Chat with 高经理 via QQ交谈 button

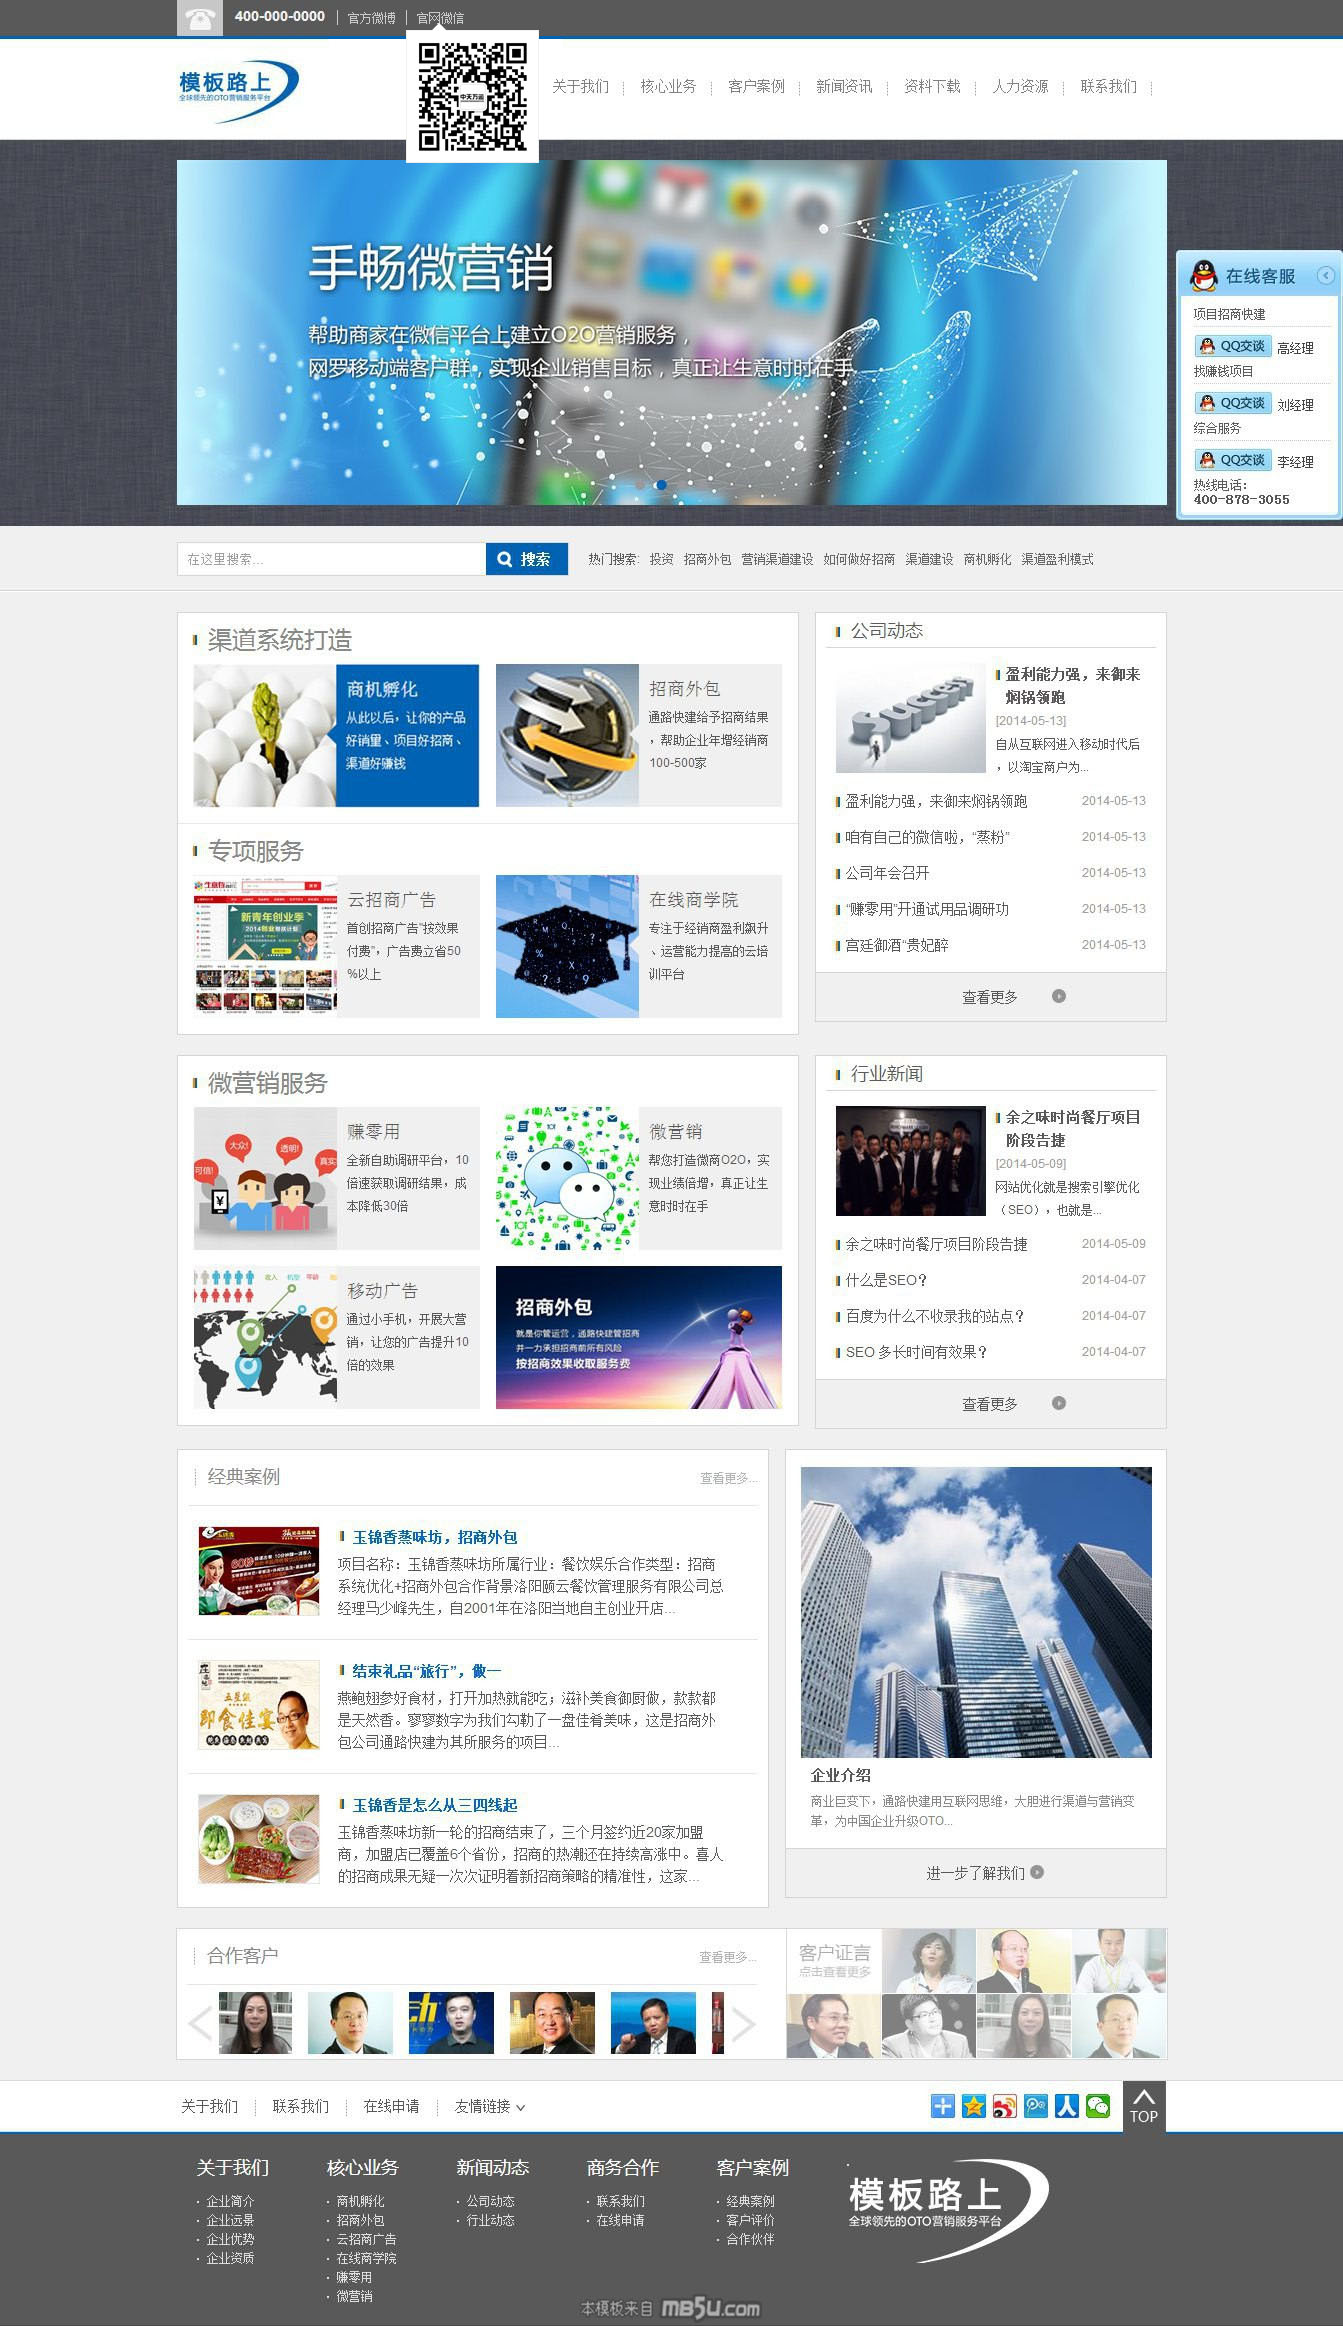(1233, 346)
